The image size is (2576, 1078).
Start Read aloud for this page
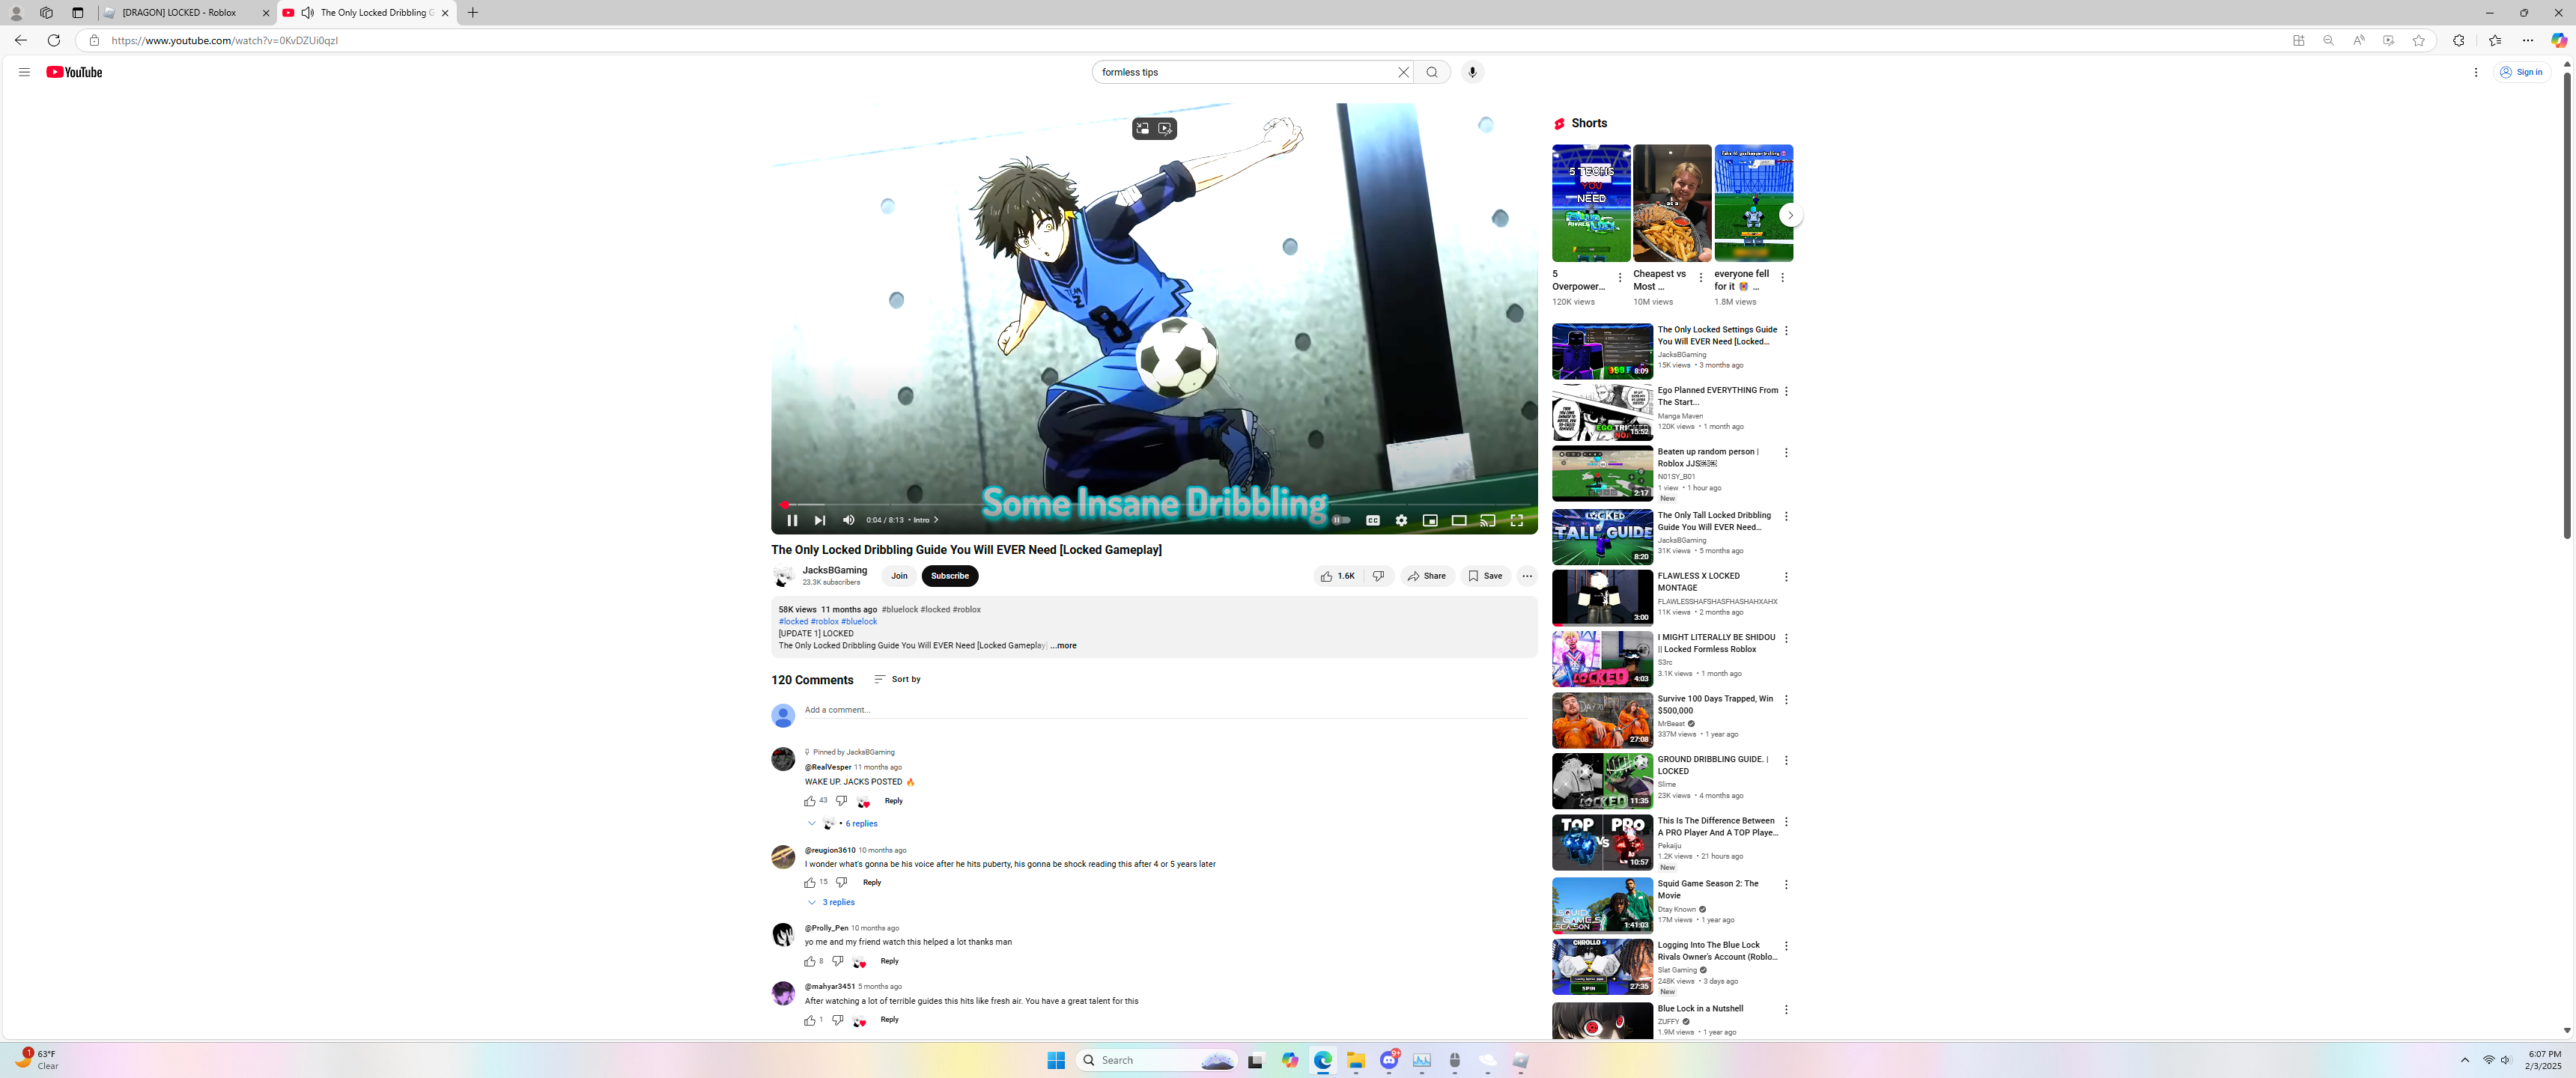tap(2358, 40)
